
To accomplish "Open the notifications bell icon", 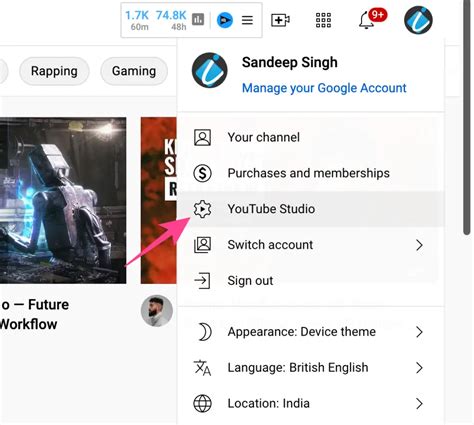I will 366,20.
